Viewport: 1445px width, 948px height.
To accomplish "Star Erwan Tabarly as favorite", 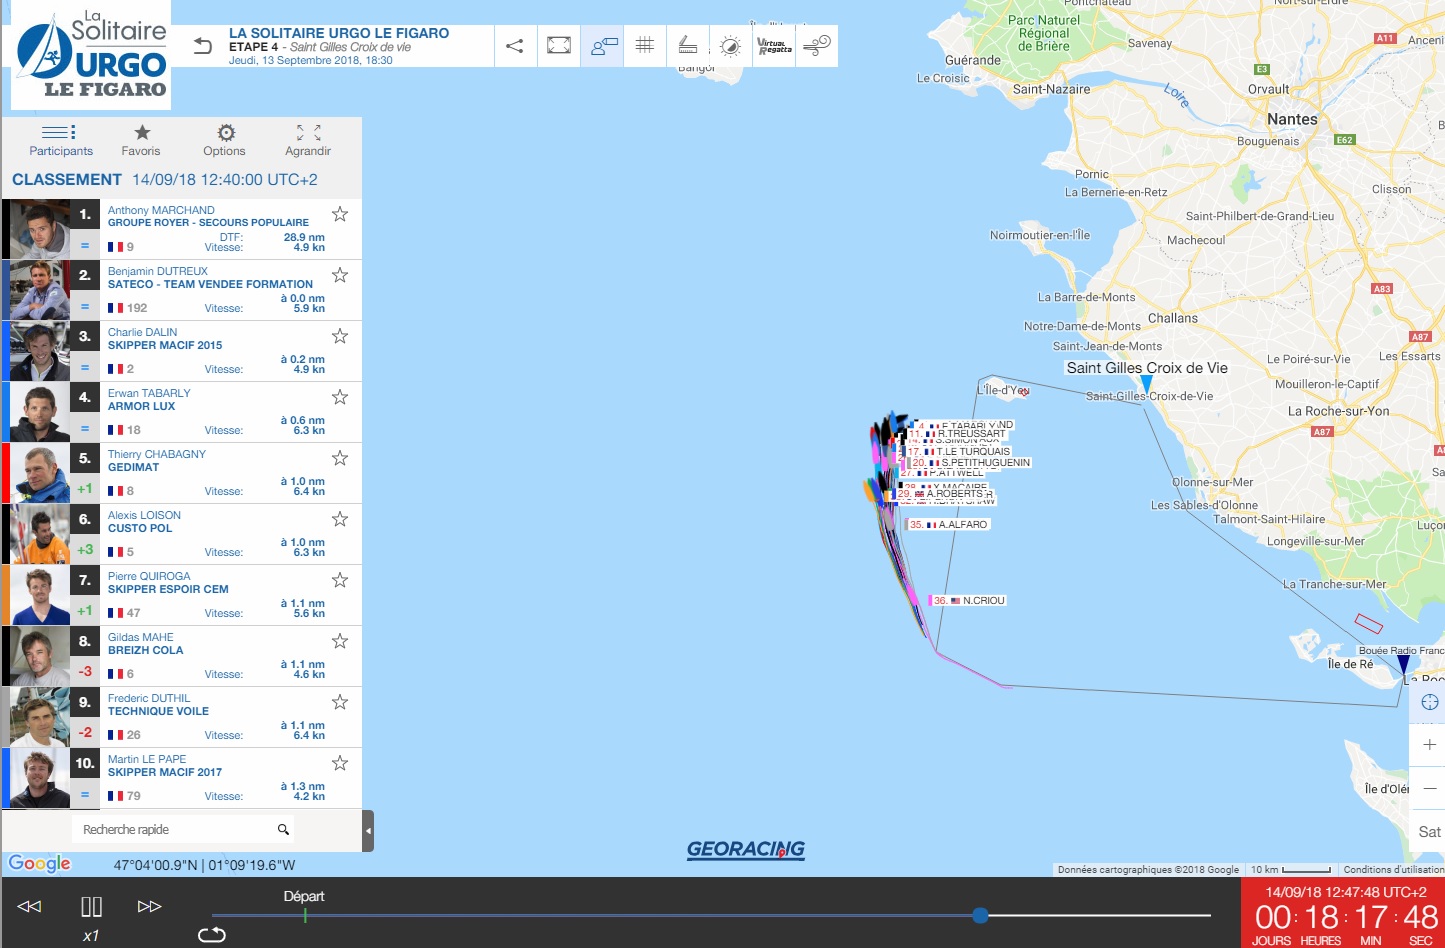I will (x=340, y=397).
